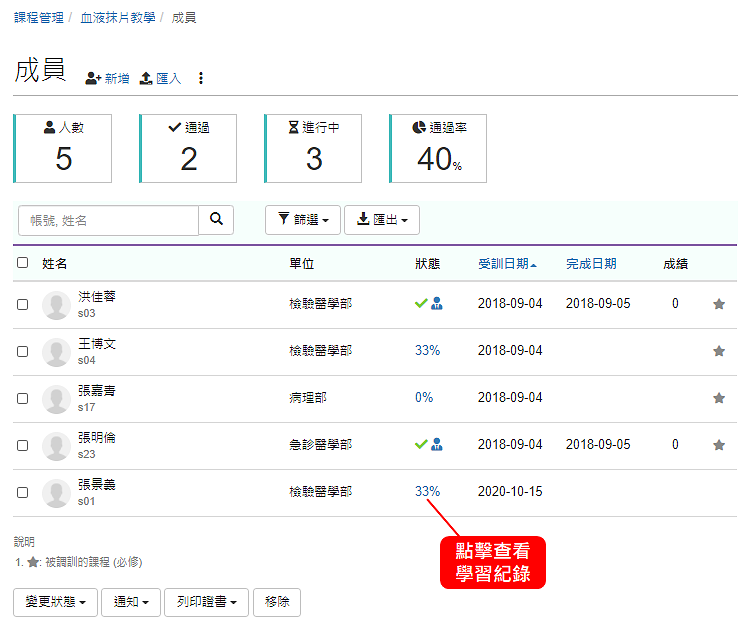This screenshot has height=628, width=752.
Task: Click the 移除 button
Action: coord(277,602)
